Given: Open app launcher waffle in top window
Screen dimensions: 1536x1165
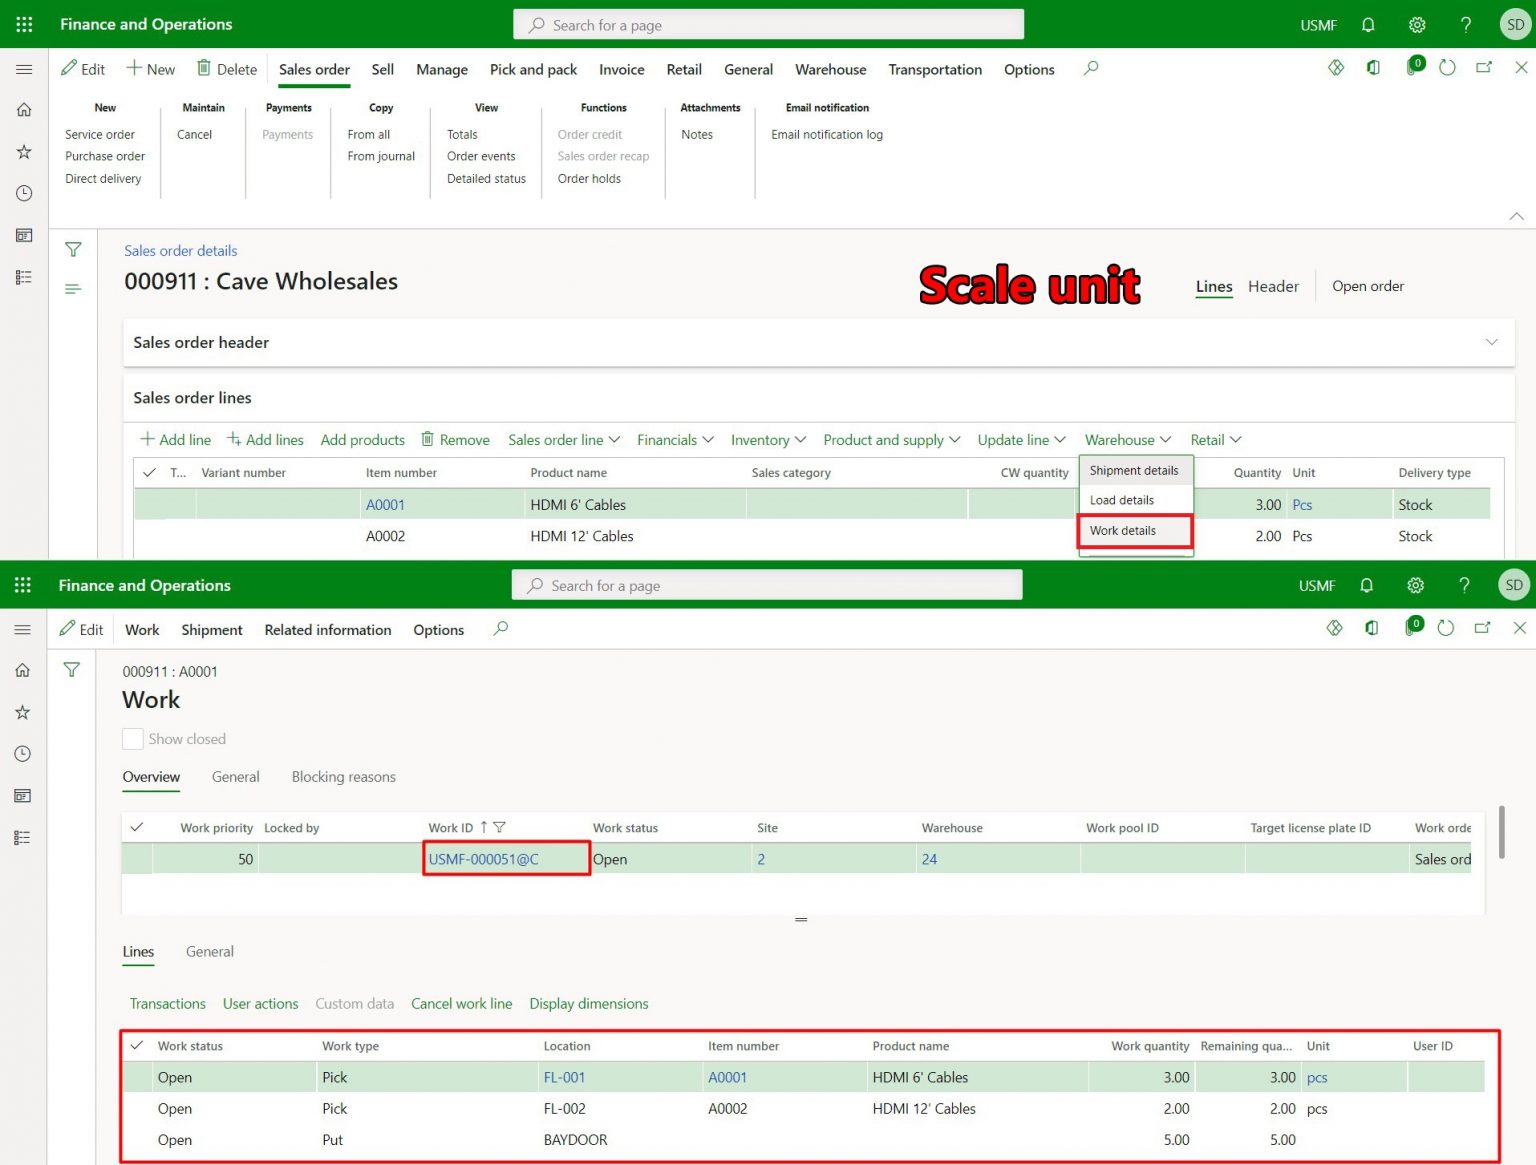Looking at the screenshot, I should coord(24,24).
